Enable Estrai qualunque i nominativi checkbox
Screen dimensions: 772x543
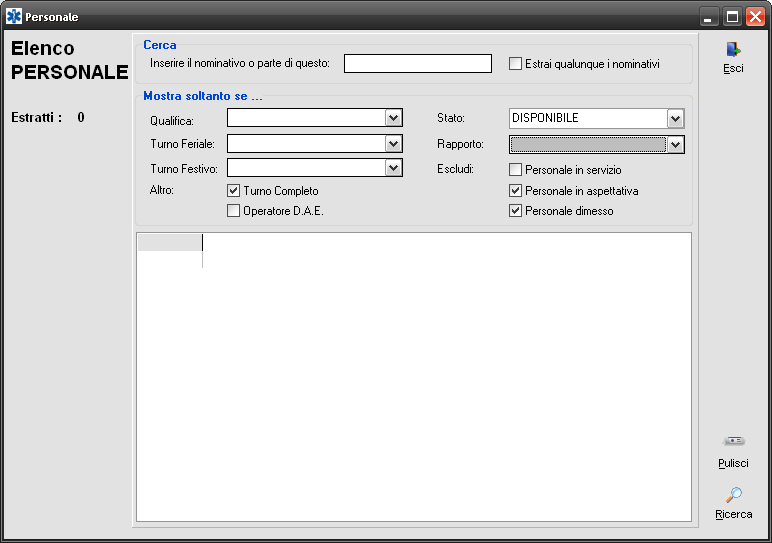(x=516, y=64)
